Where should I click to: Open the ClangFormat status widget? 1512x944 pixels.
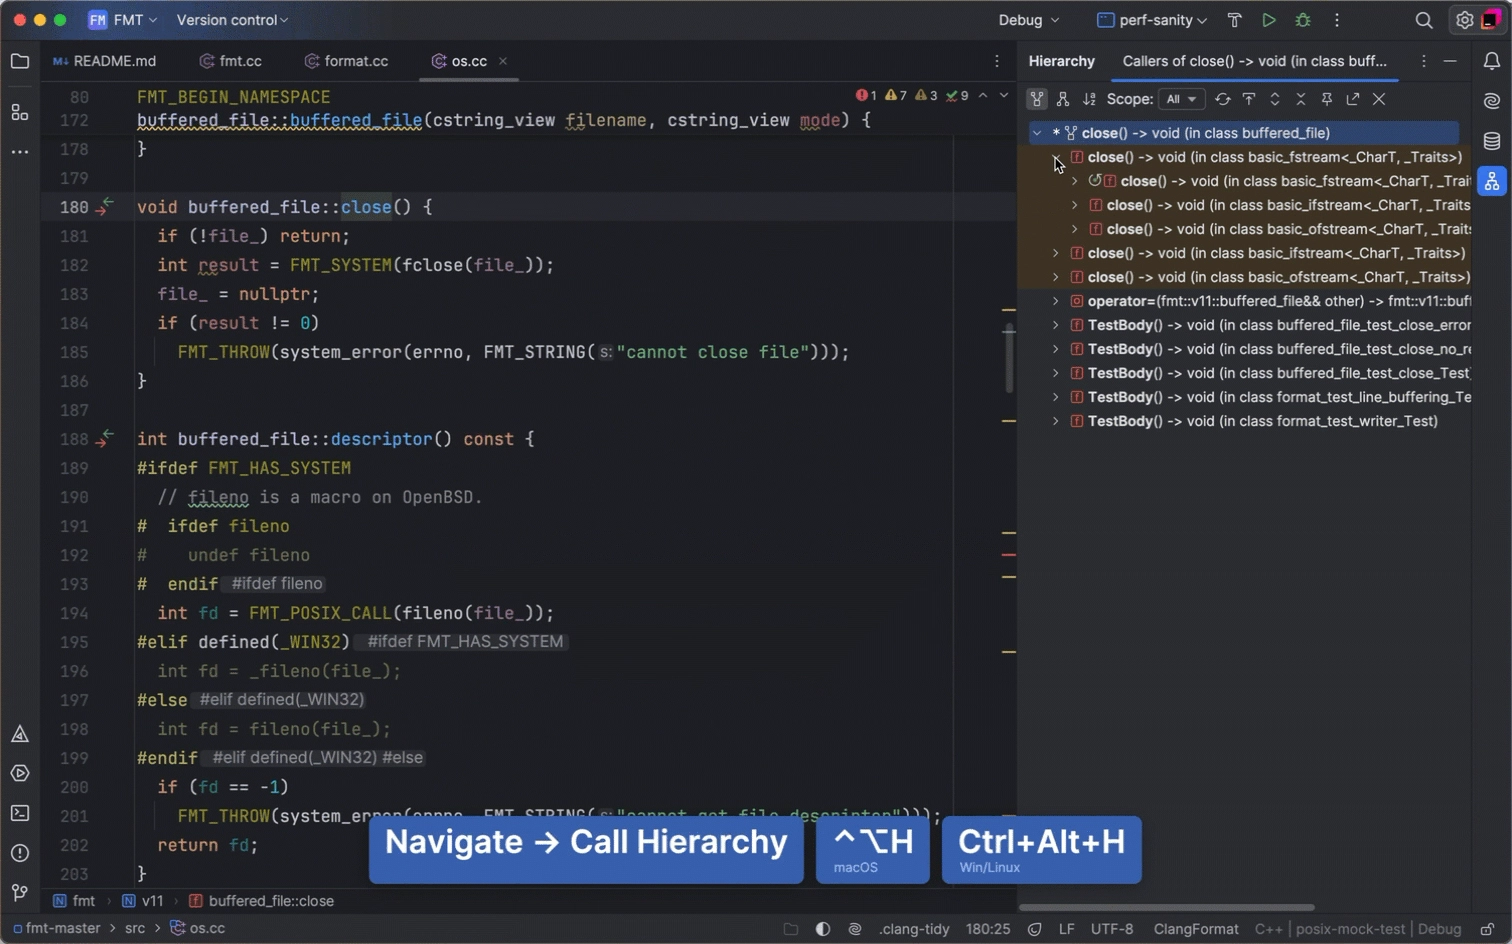point(1196,929)
